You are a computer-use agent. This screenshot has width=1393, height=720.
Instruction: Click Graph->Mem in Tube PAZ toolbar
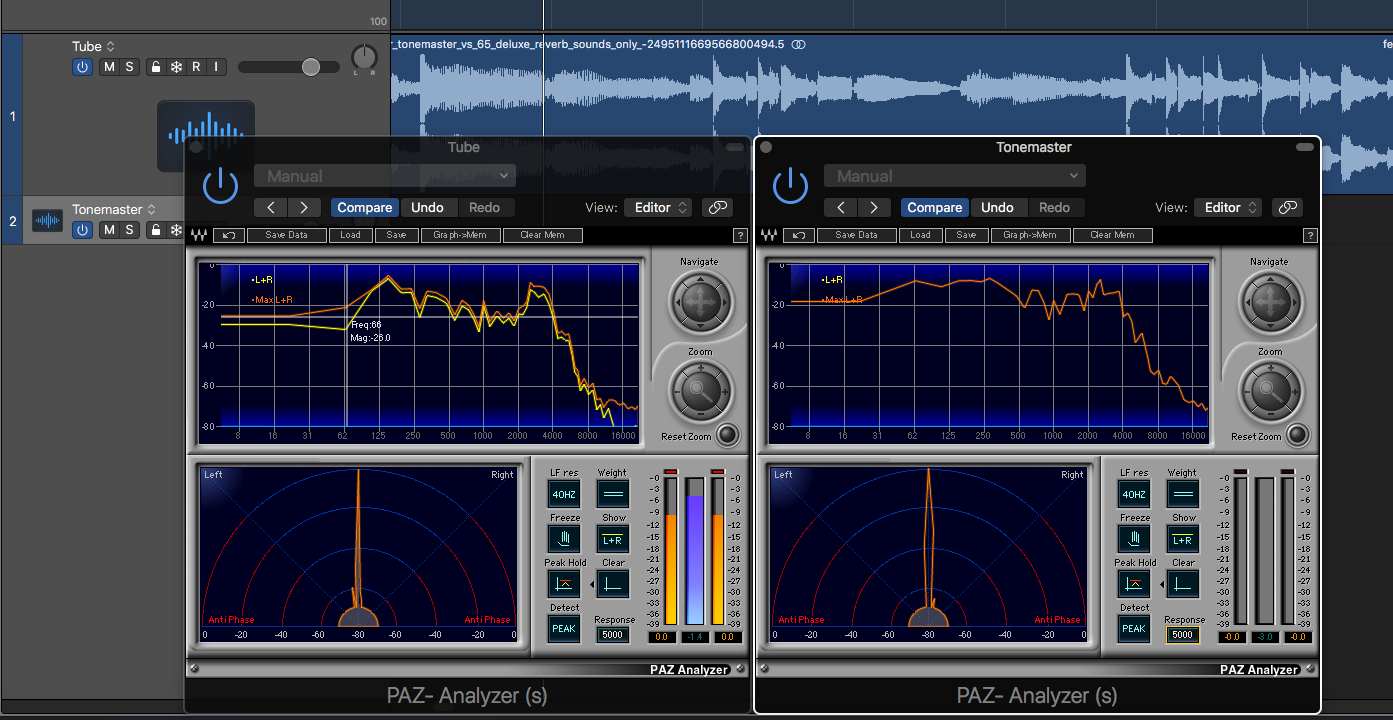(x=460, y=235)
